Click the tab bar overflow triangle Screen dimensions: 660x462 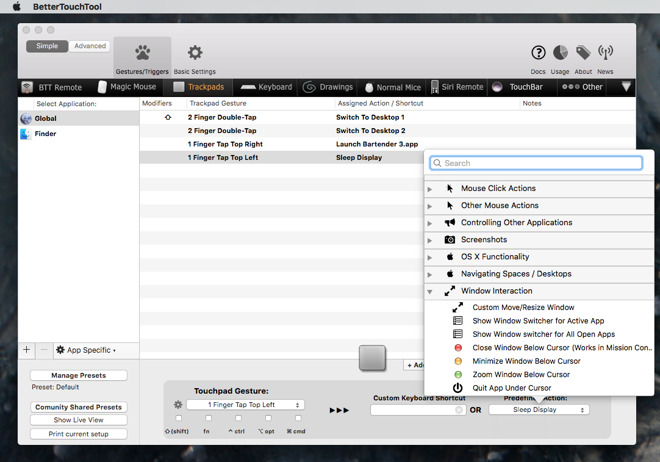(x=626, y=87)
